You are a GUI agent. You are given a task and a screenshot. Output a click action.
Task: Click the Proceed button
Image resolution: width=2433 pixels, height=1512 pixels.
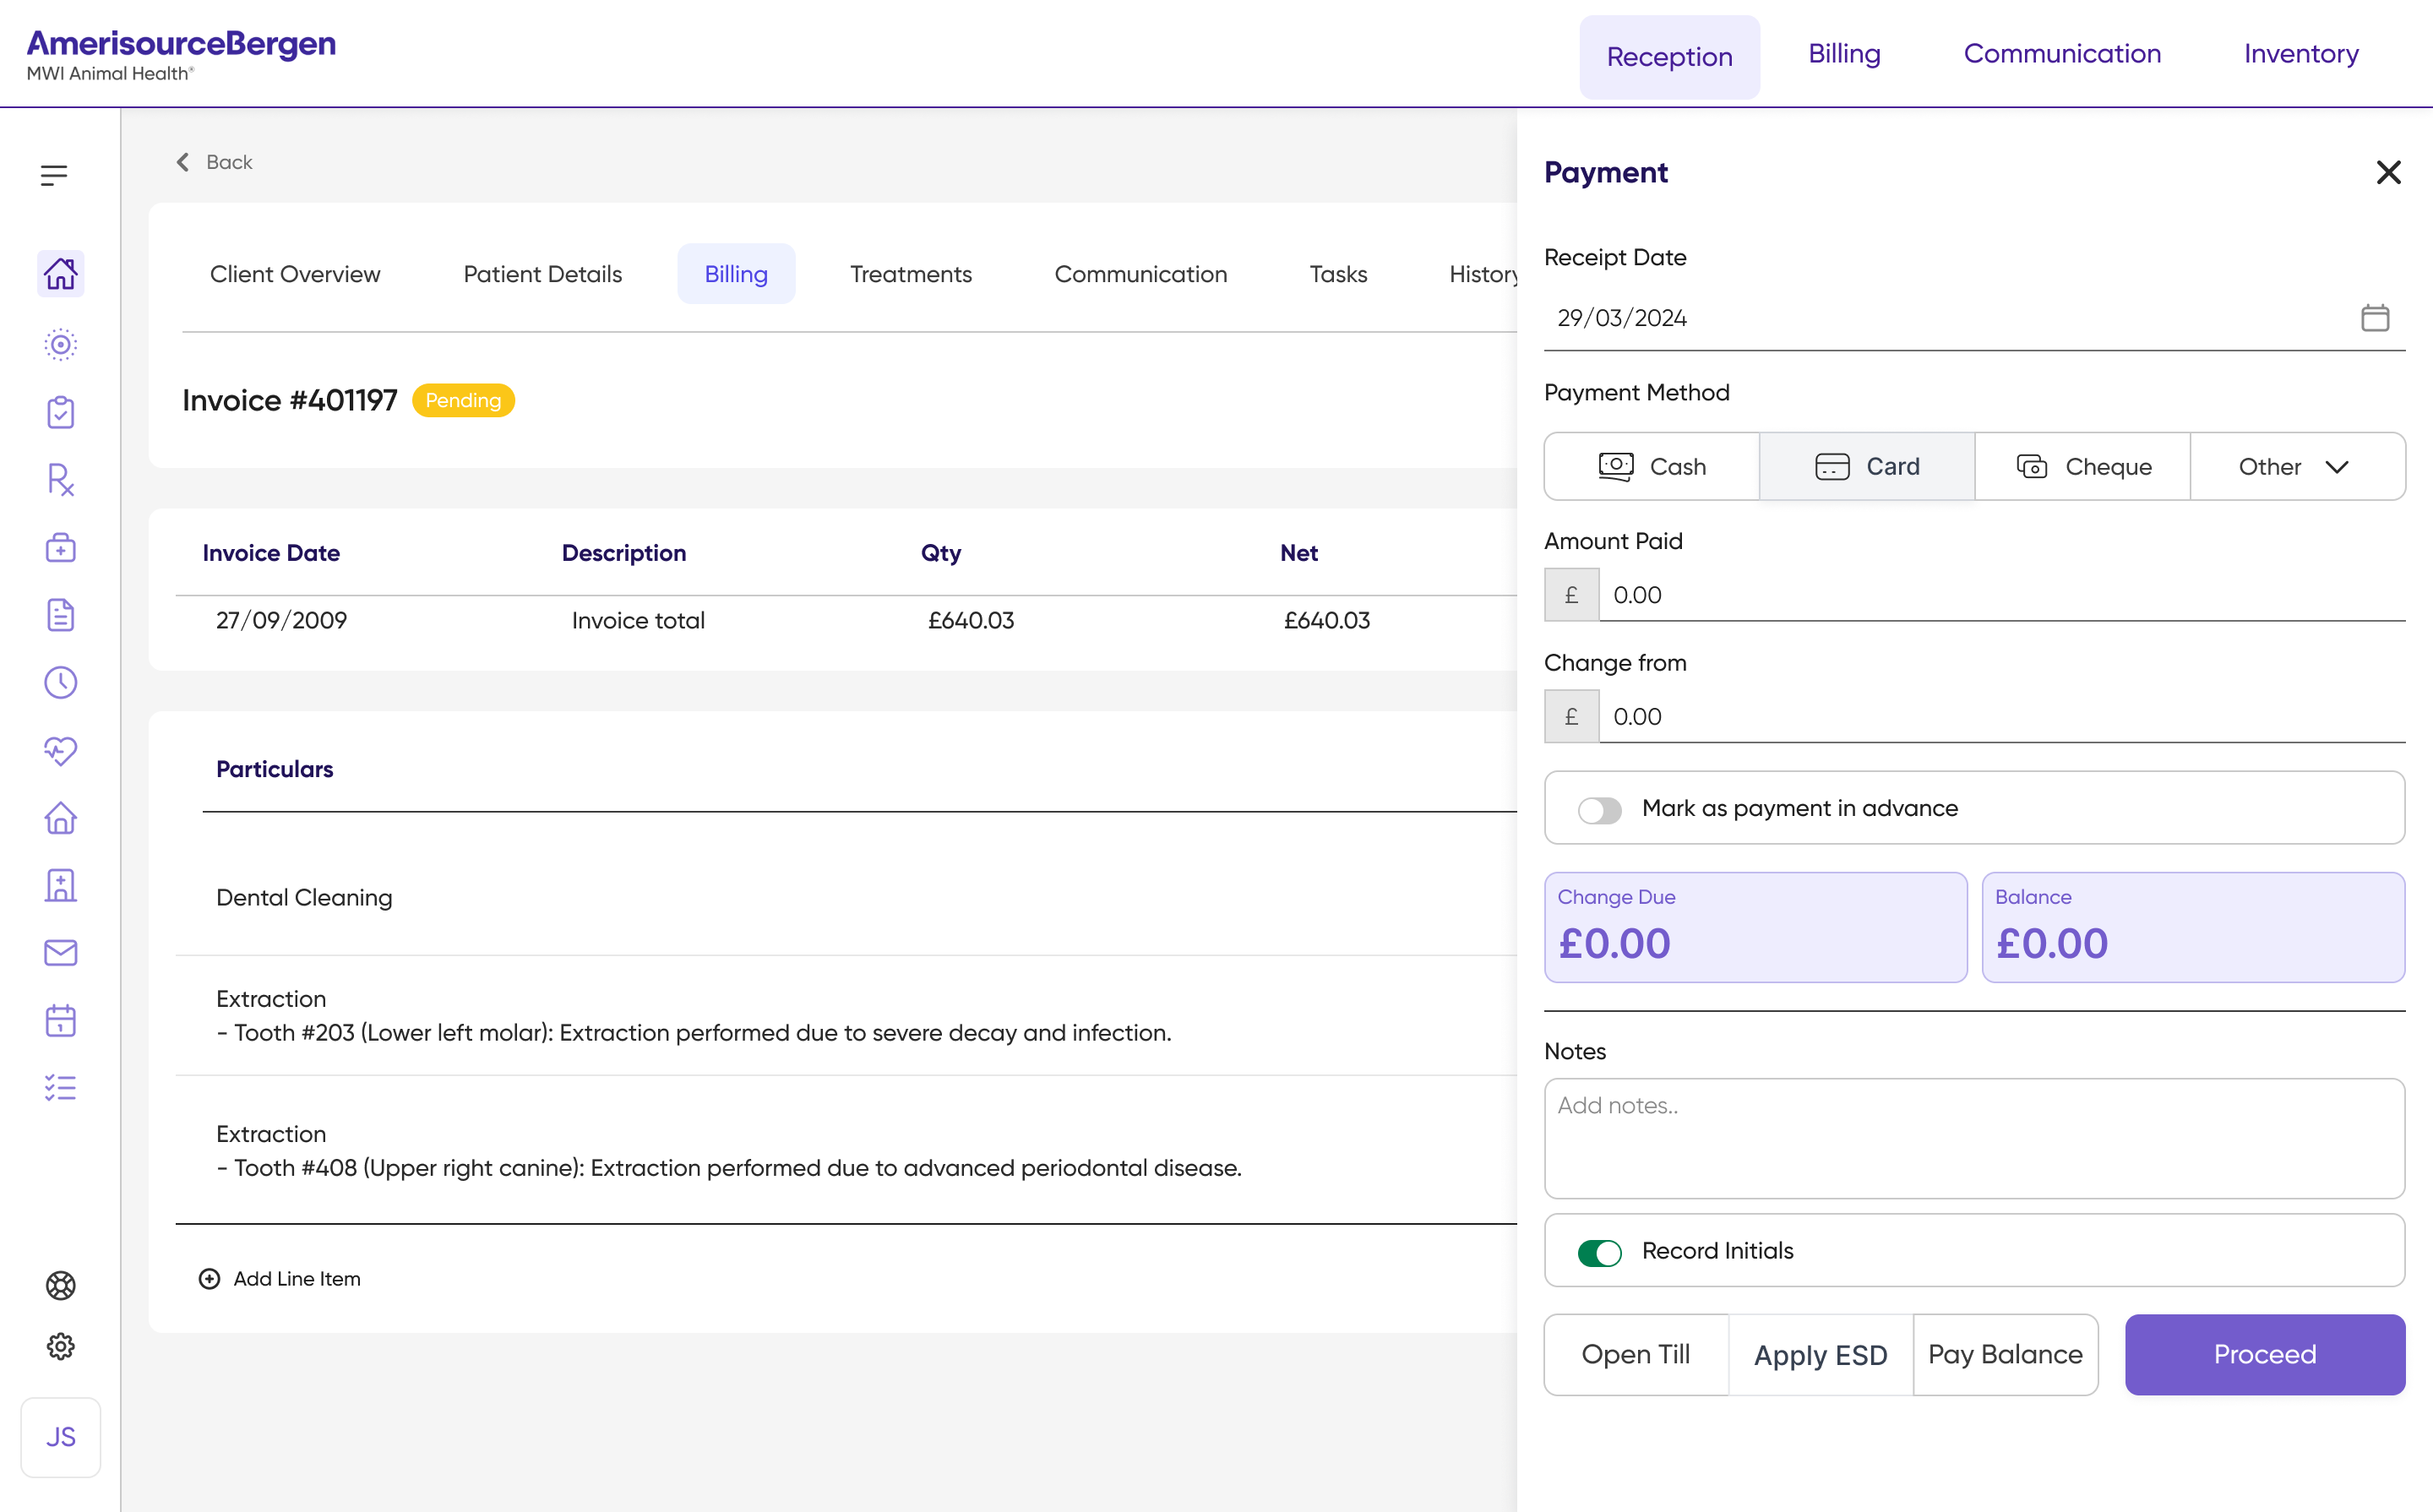2264,1354
